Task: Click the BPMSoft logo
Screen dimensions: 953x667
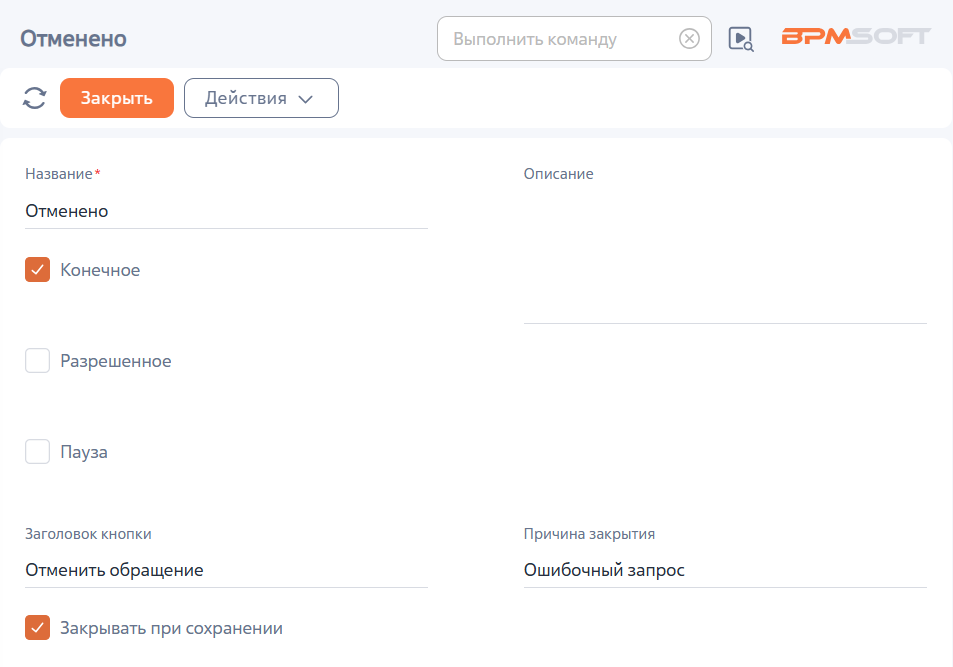Action: coord(856,36)
